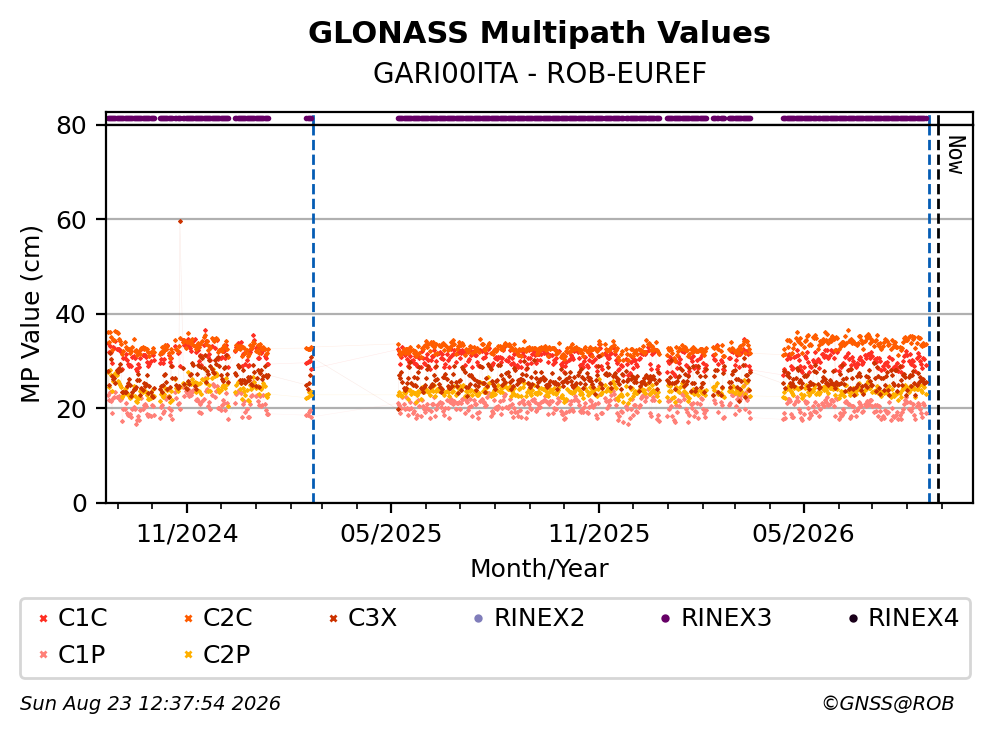993x734 pixels.
Task: Click the yellow C2P legend marker
Action: (188, 655)
